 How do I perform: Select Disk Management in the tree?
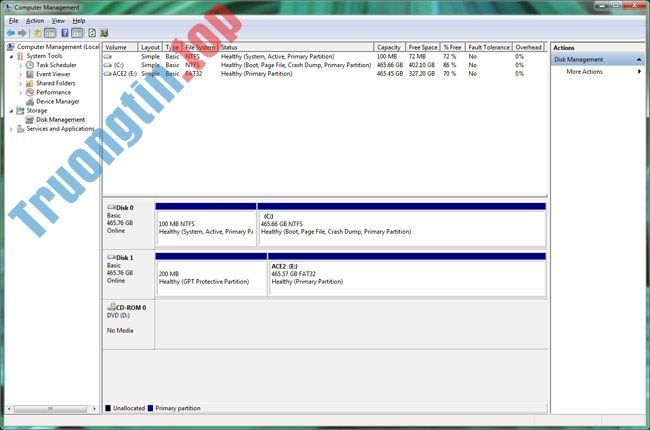61,120
